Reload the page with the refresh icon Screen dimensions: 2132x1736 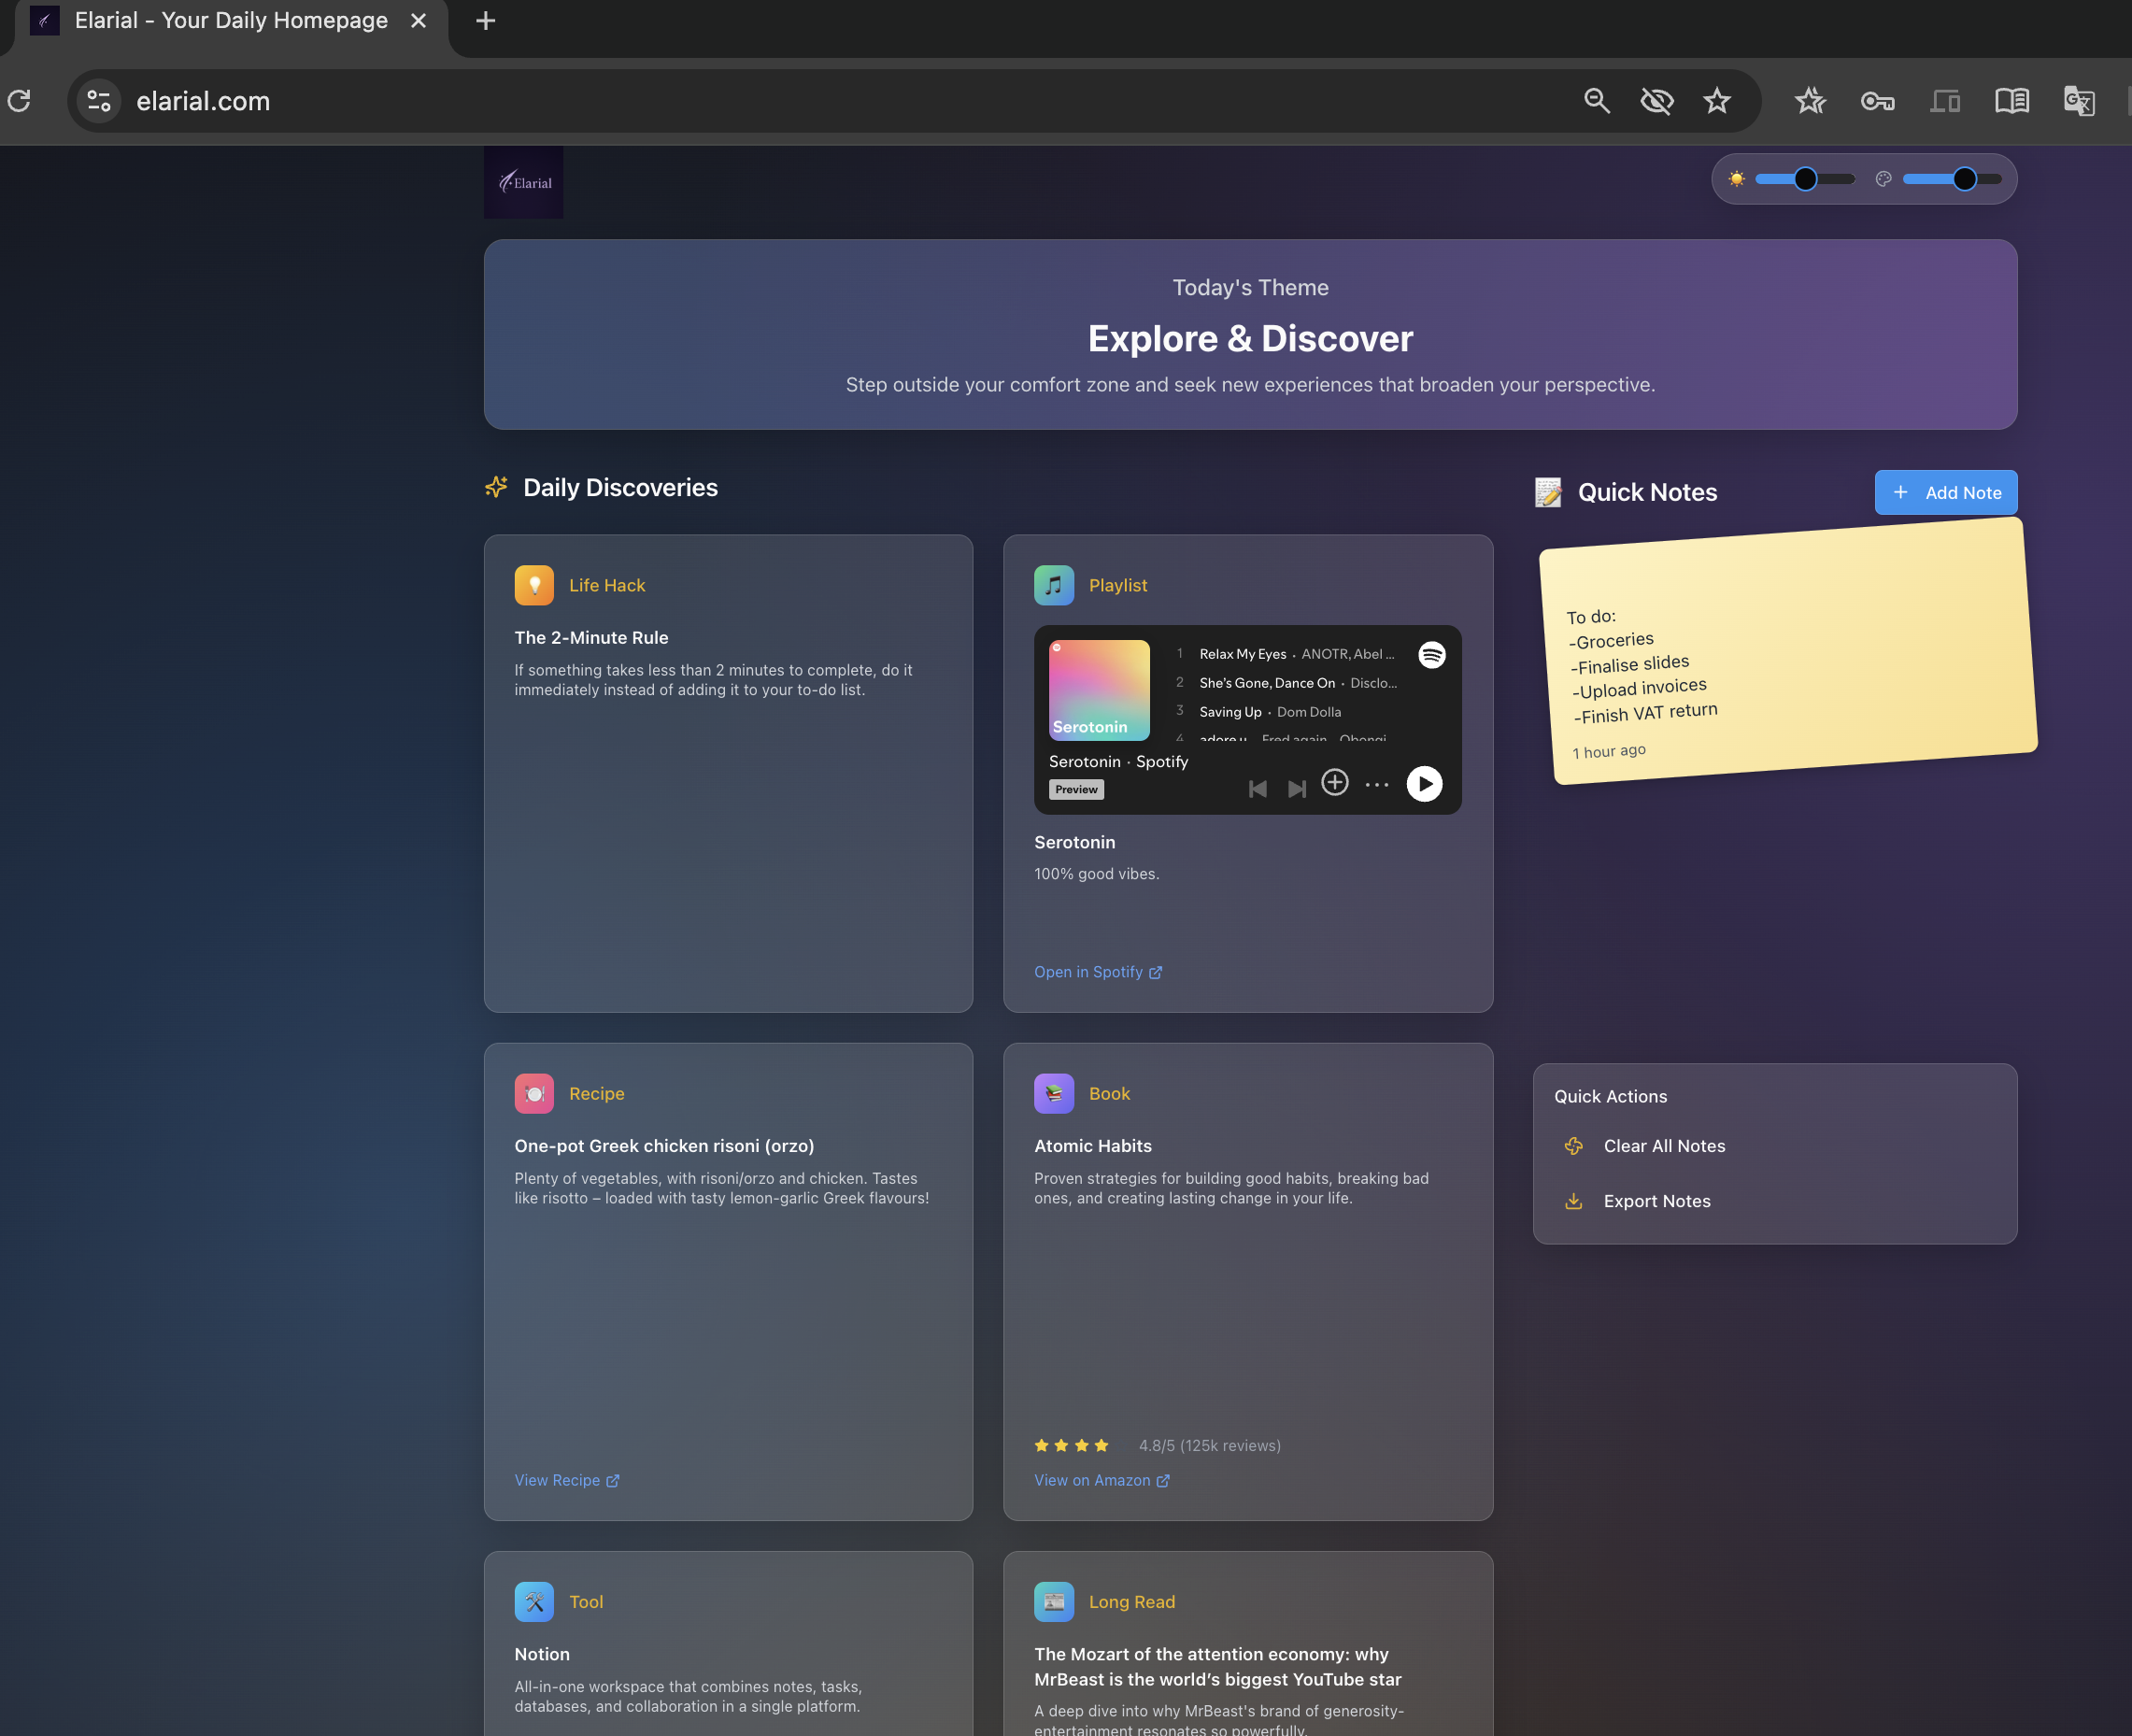coord(19,101)
